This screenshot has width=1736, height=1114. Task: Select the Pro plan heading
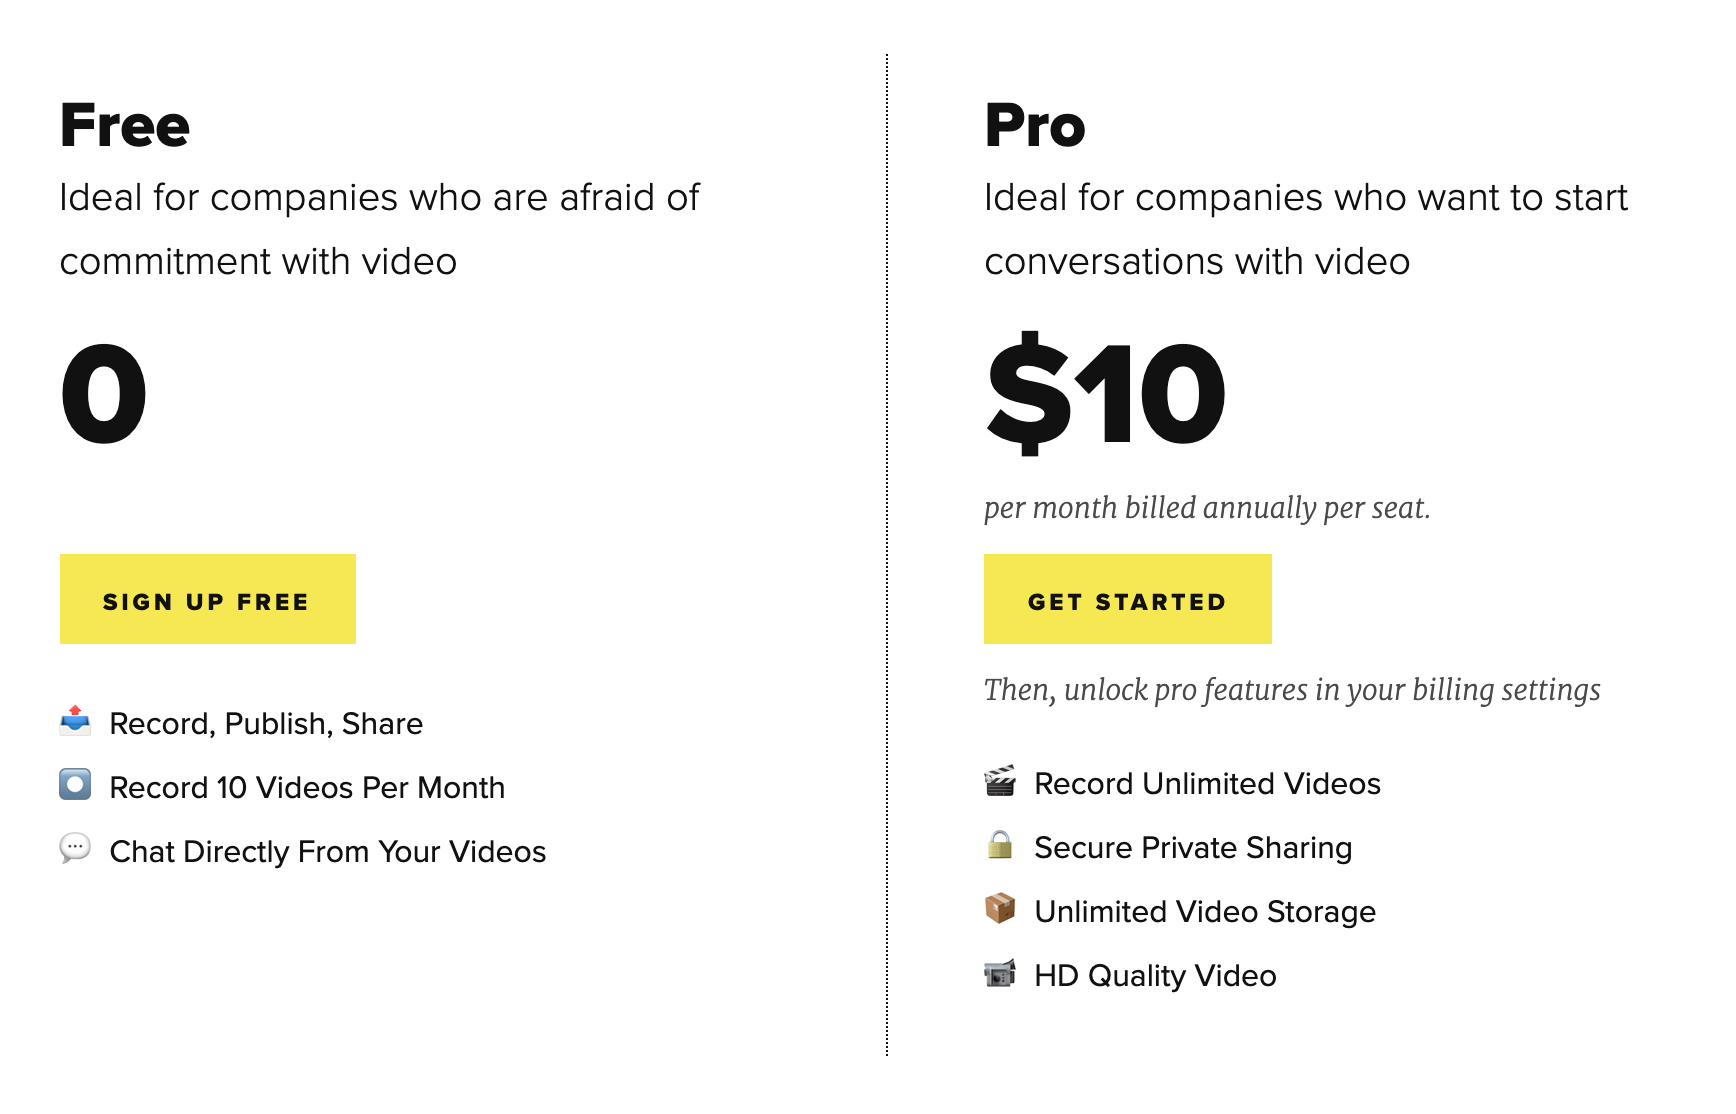tap(1035, 126)
